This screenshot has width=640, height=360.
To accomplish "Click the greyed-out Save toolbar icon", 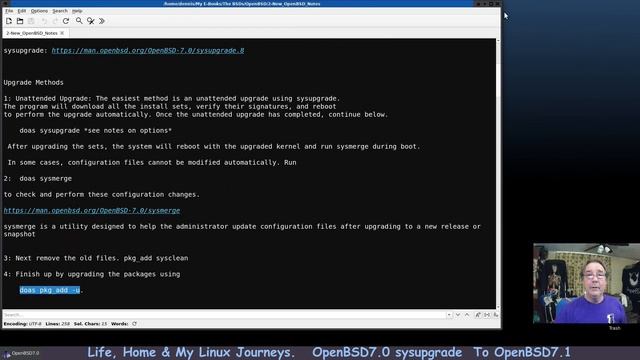I will (x=31, y=21).
